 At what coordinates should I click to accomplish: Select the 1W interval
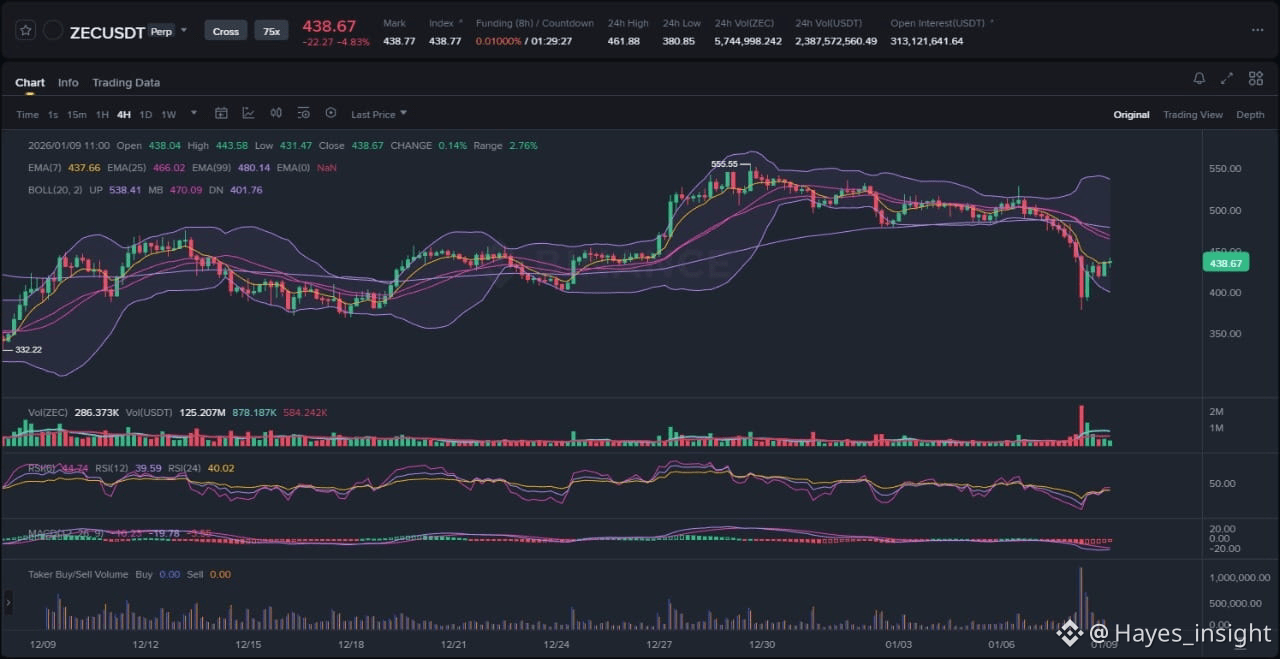(169, 114)
